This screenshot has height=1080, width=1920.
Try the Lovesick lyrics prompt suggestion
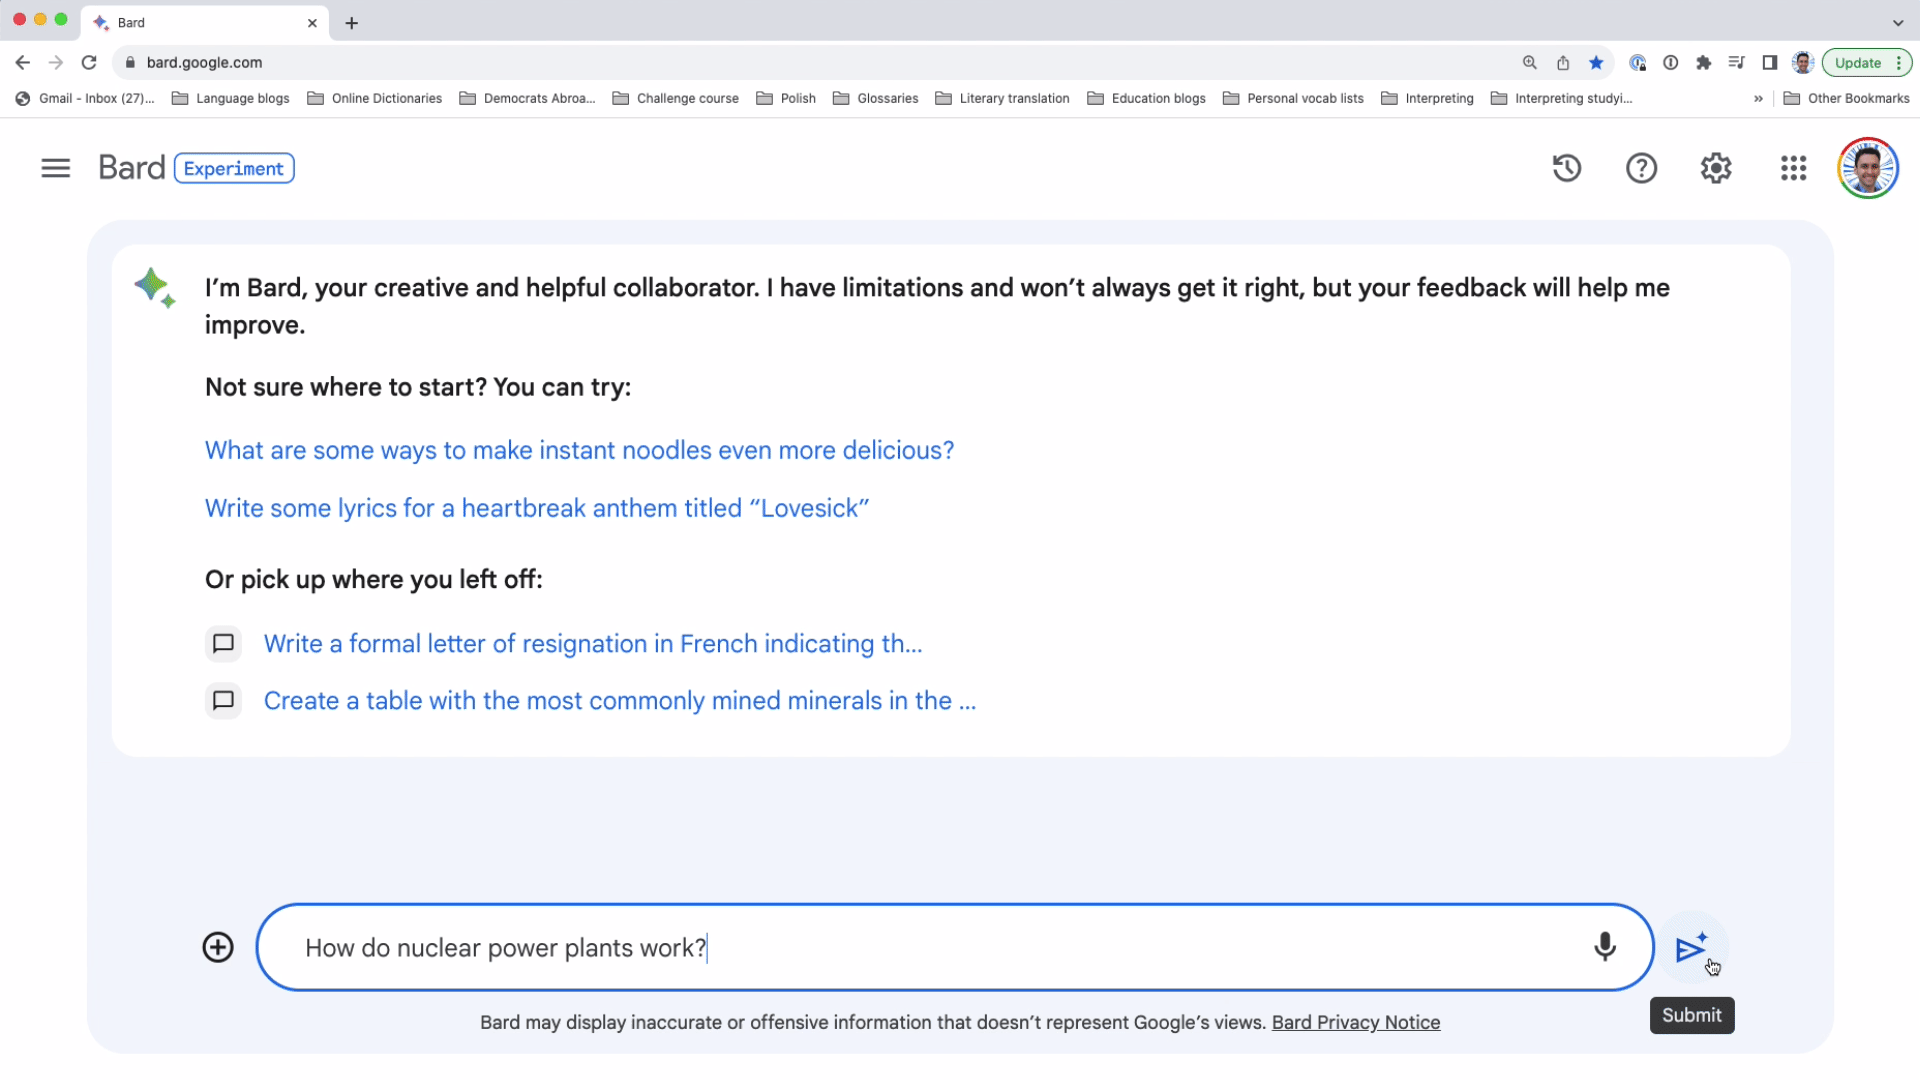coord(537,508)
